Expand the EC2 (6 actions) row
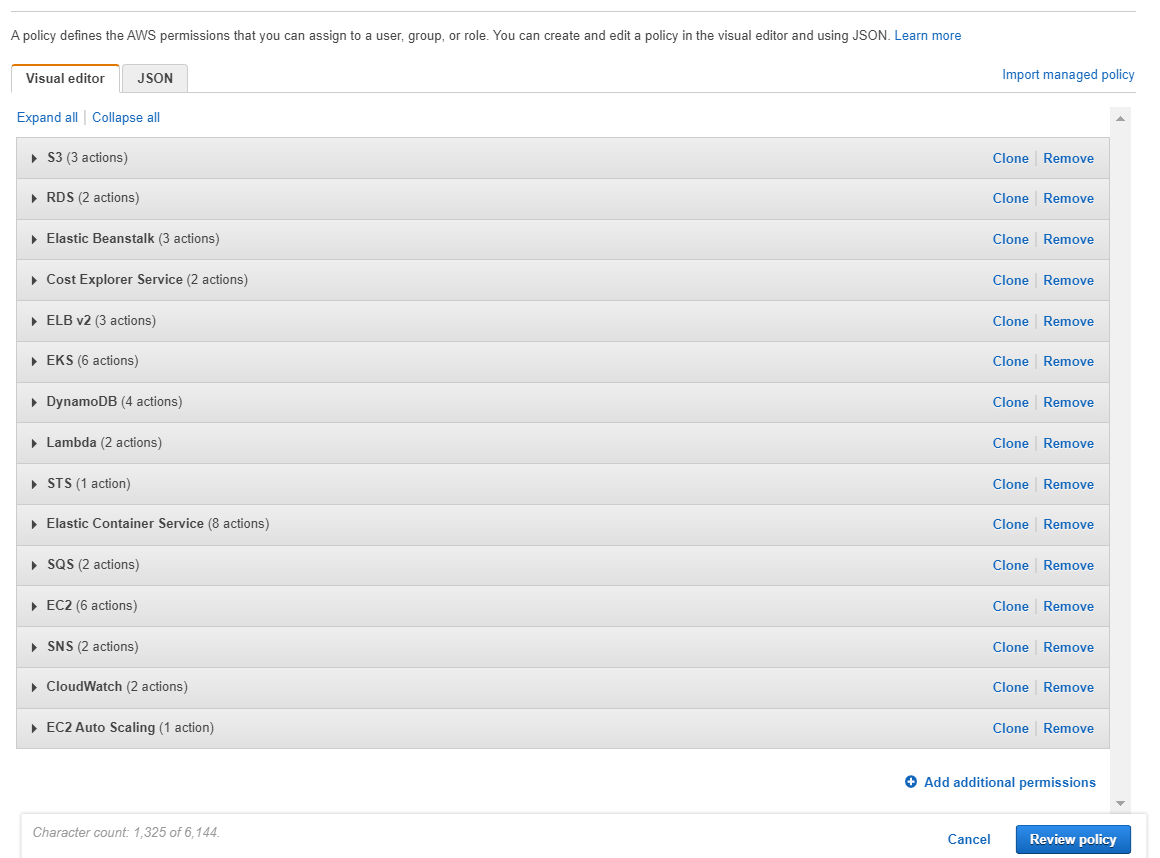The width and height of the screenshot is (1160, 858). 562,606
